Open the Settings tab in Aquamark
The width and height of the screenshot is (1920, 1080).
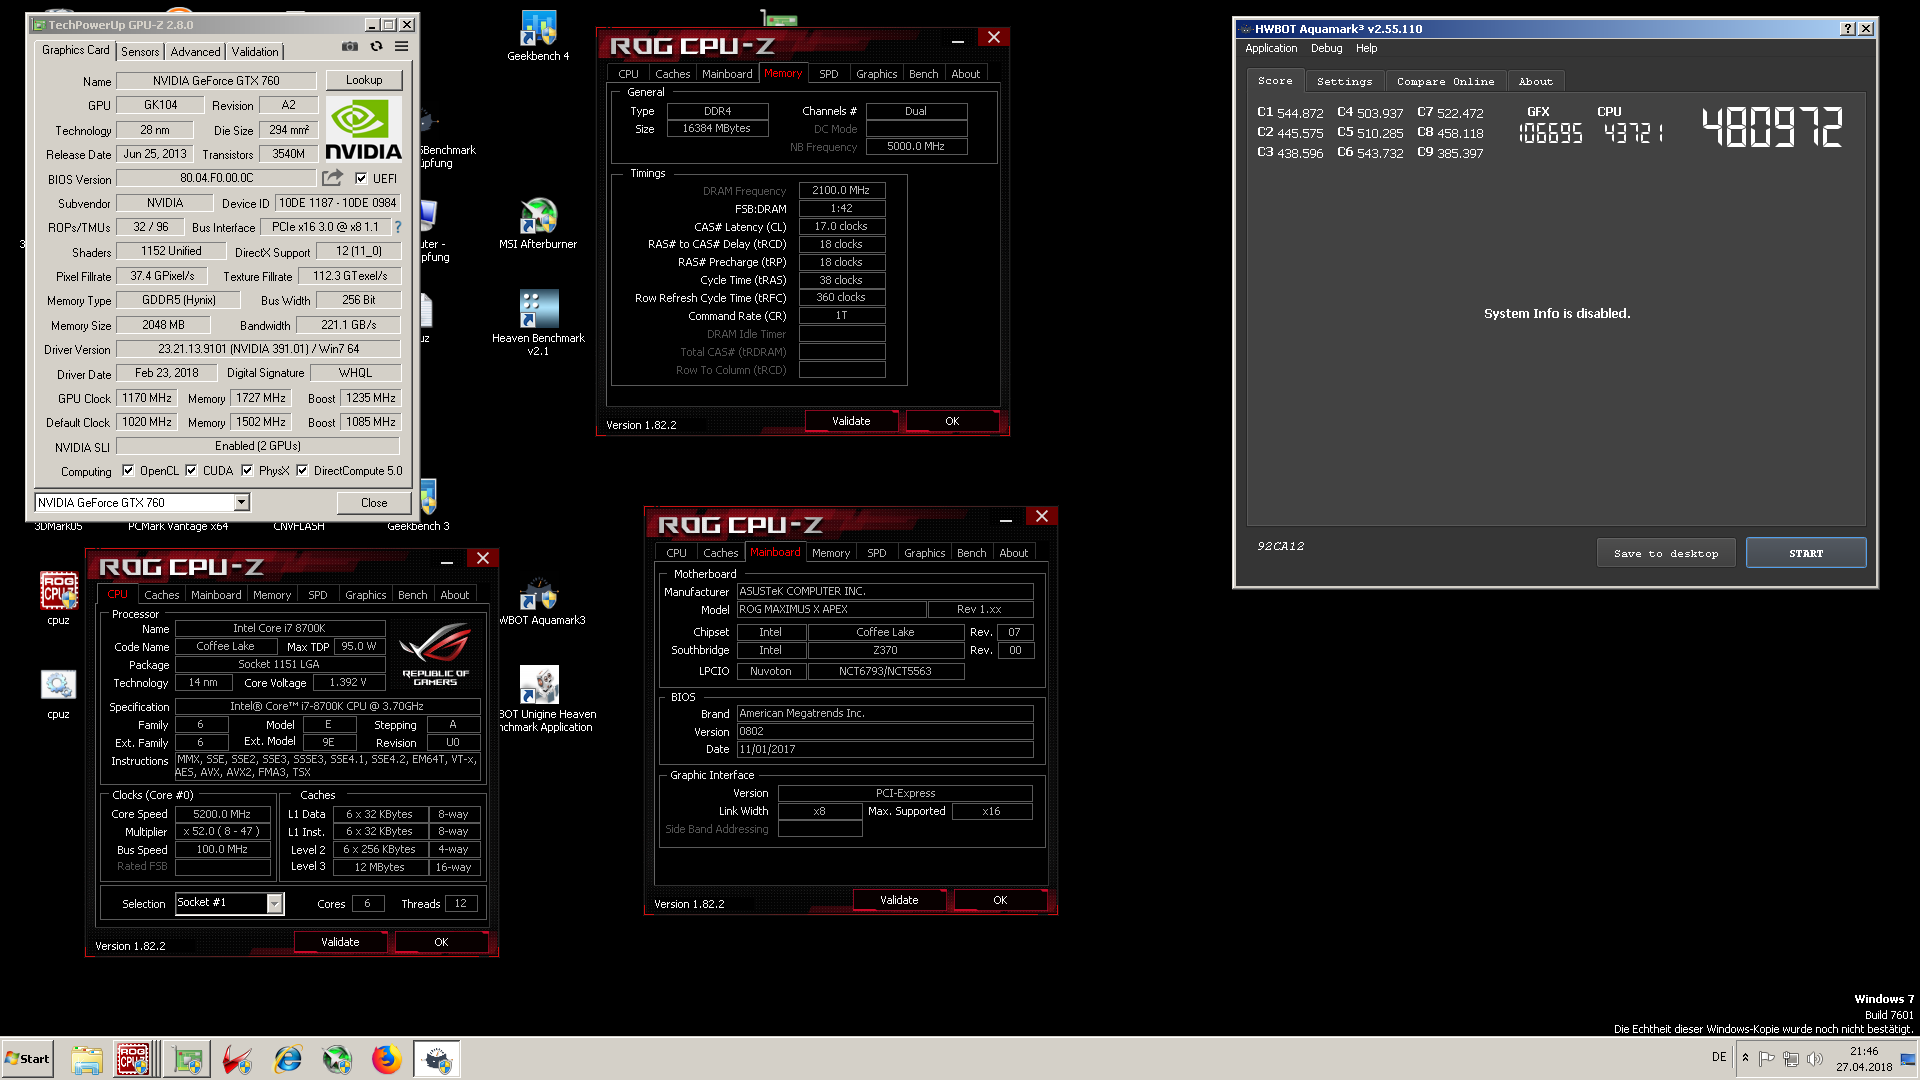[x=1344, y=81]
